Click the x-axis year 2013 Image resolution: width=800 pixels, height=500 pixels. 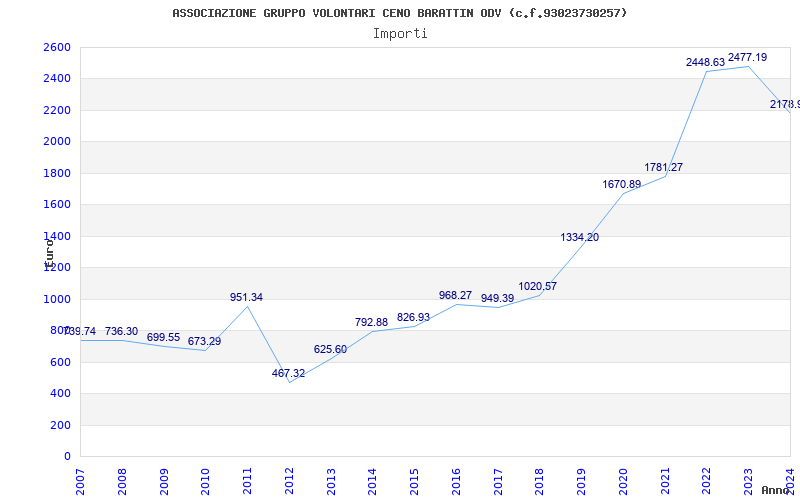point(331,482)
